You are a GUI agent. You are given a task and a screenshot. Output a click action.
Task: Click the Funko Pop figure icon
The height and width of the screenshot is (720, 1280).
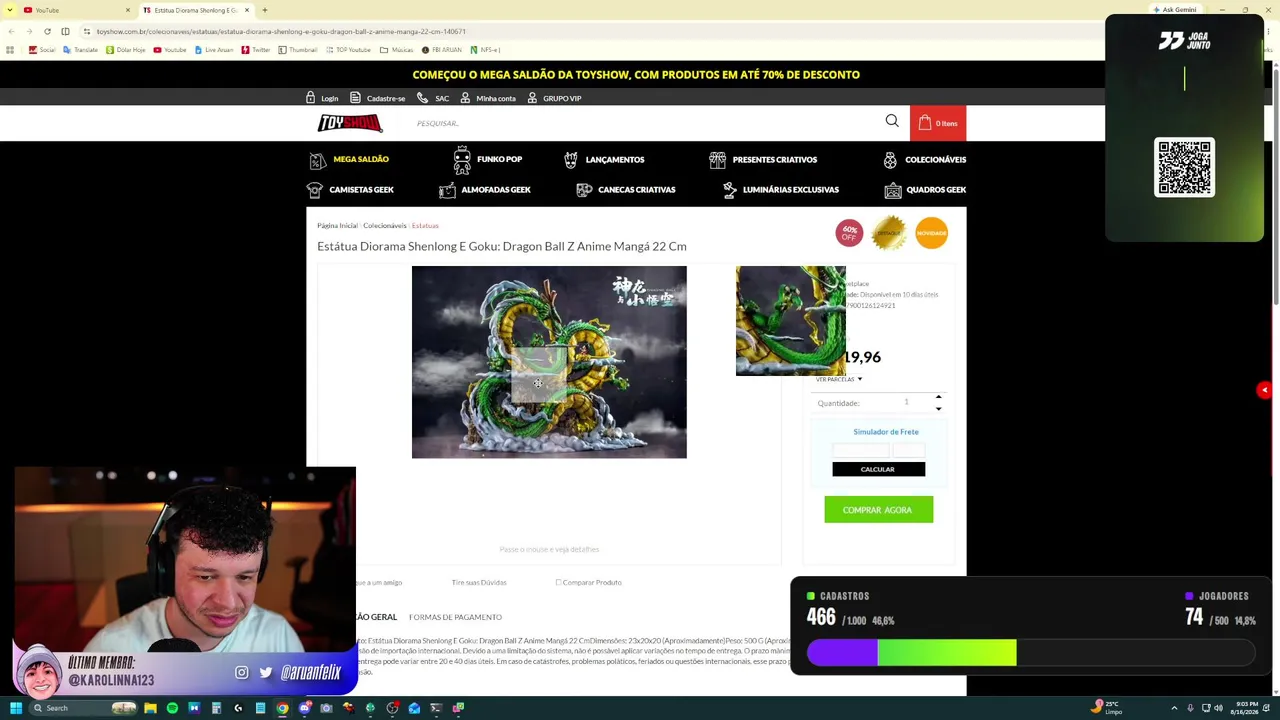coord(462,159)
